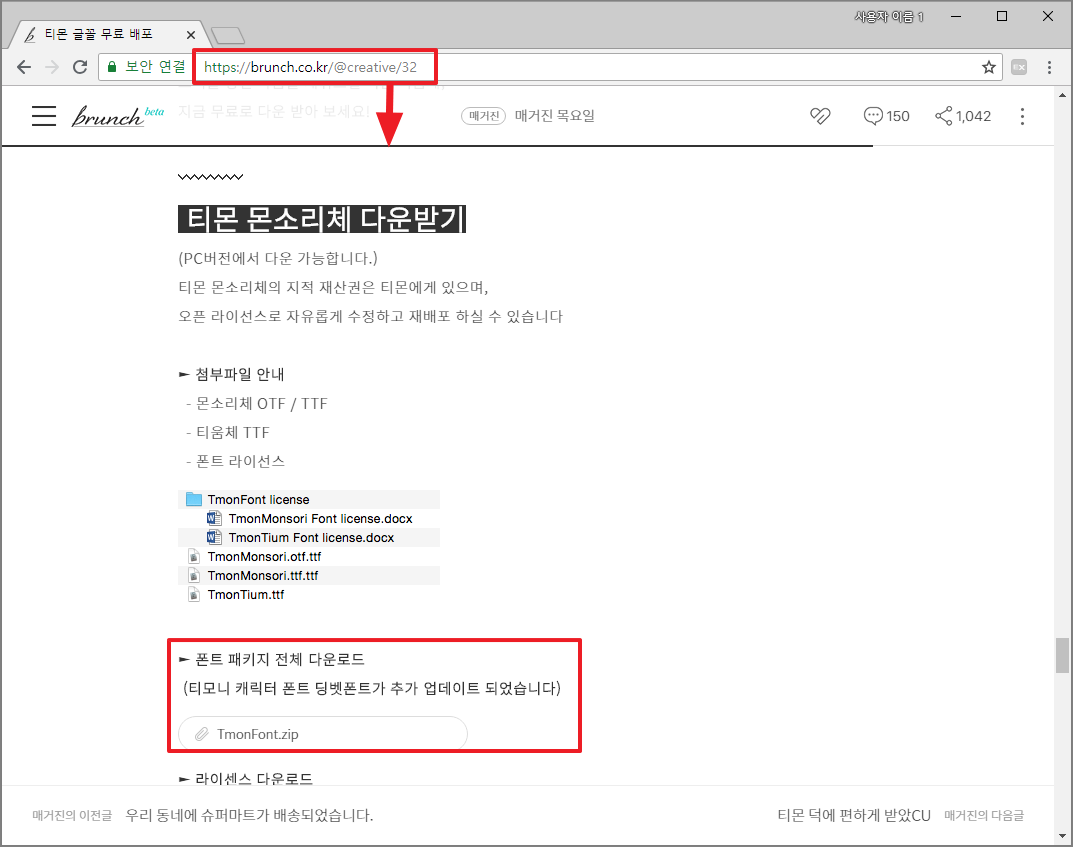This screenshot has width=1073, height=847.
Task: Open comments showing 150
Action: [886, 116]
